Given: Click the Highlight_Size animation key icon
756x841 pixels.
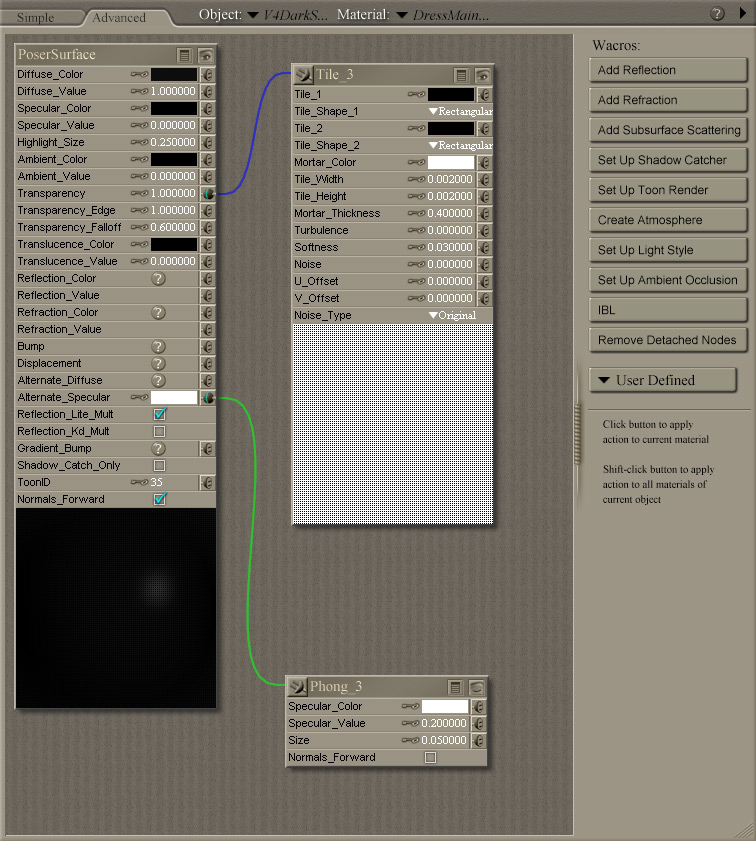Looking at the screenshot, I should coord(139,143).
